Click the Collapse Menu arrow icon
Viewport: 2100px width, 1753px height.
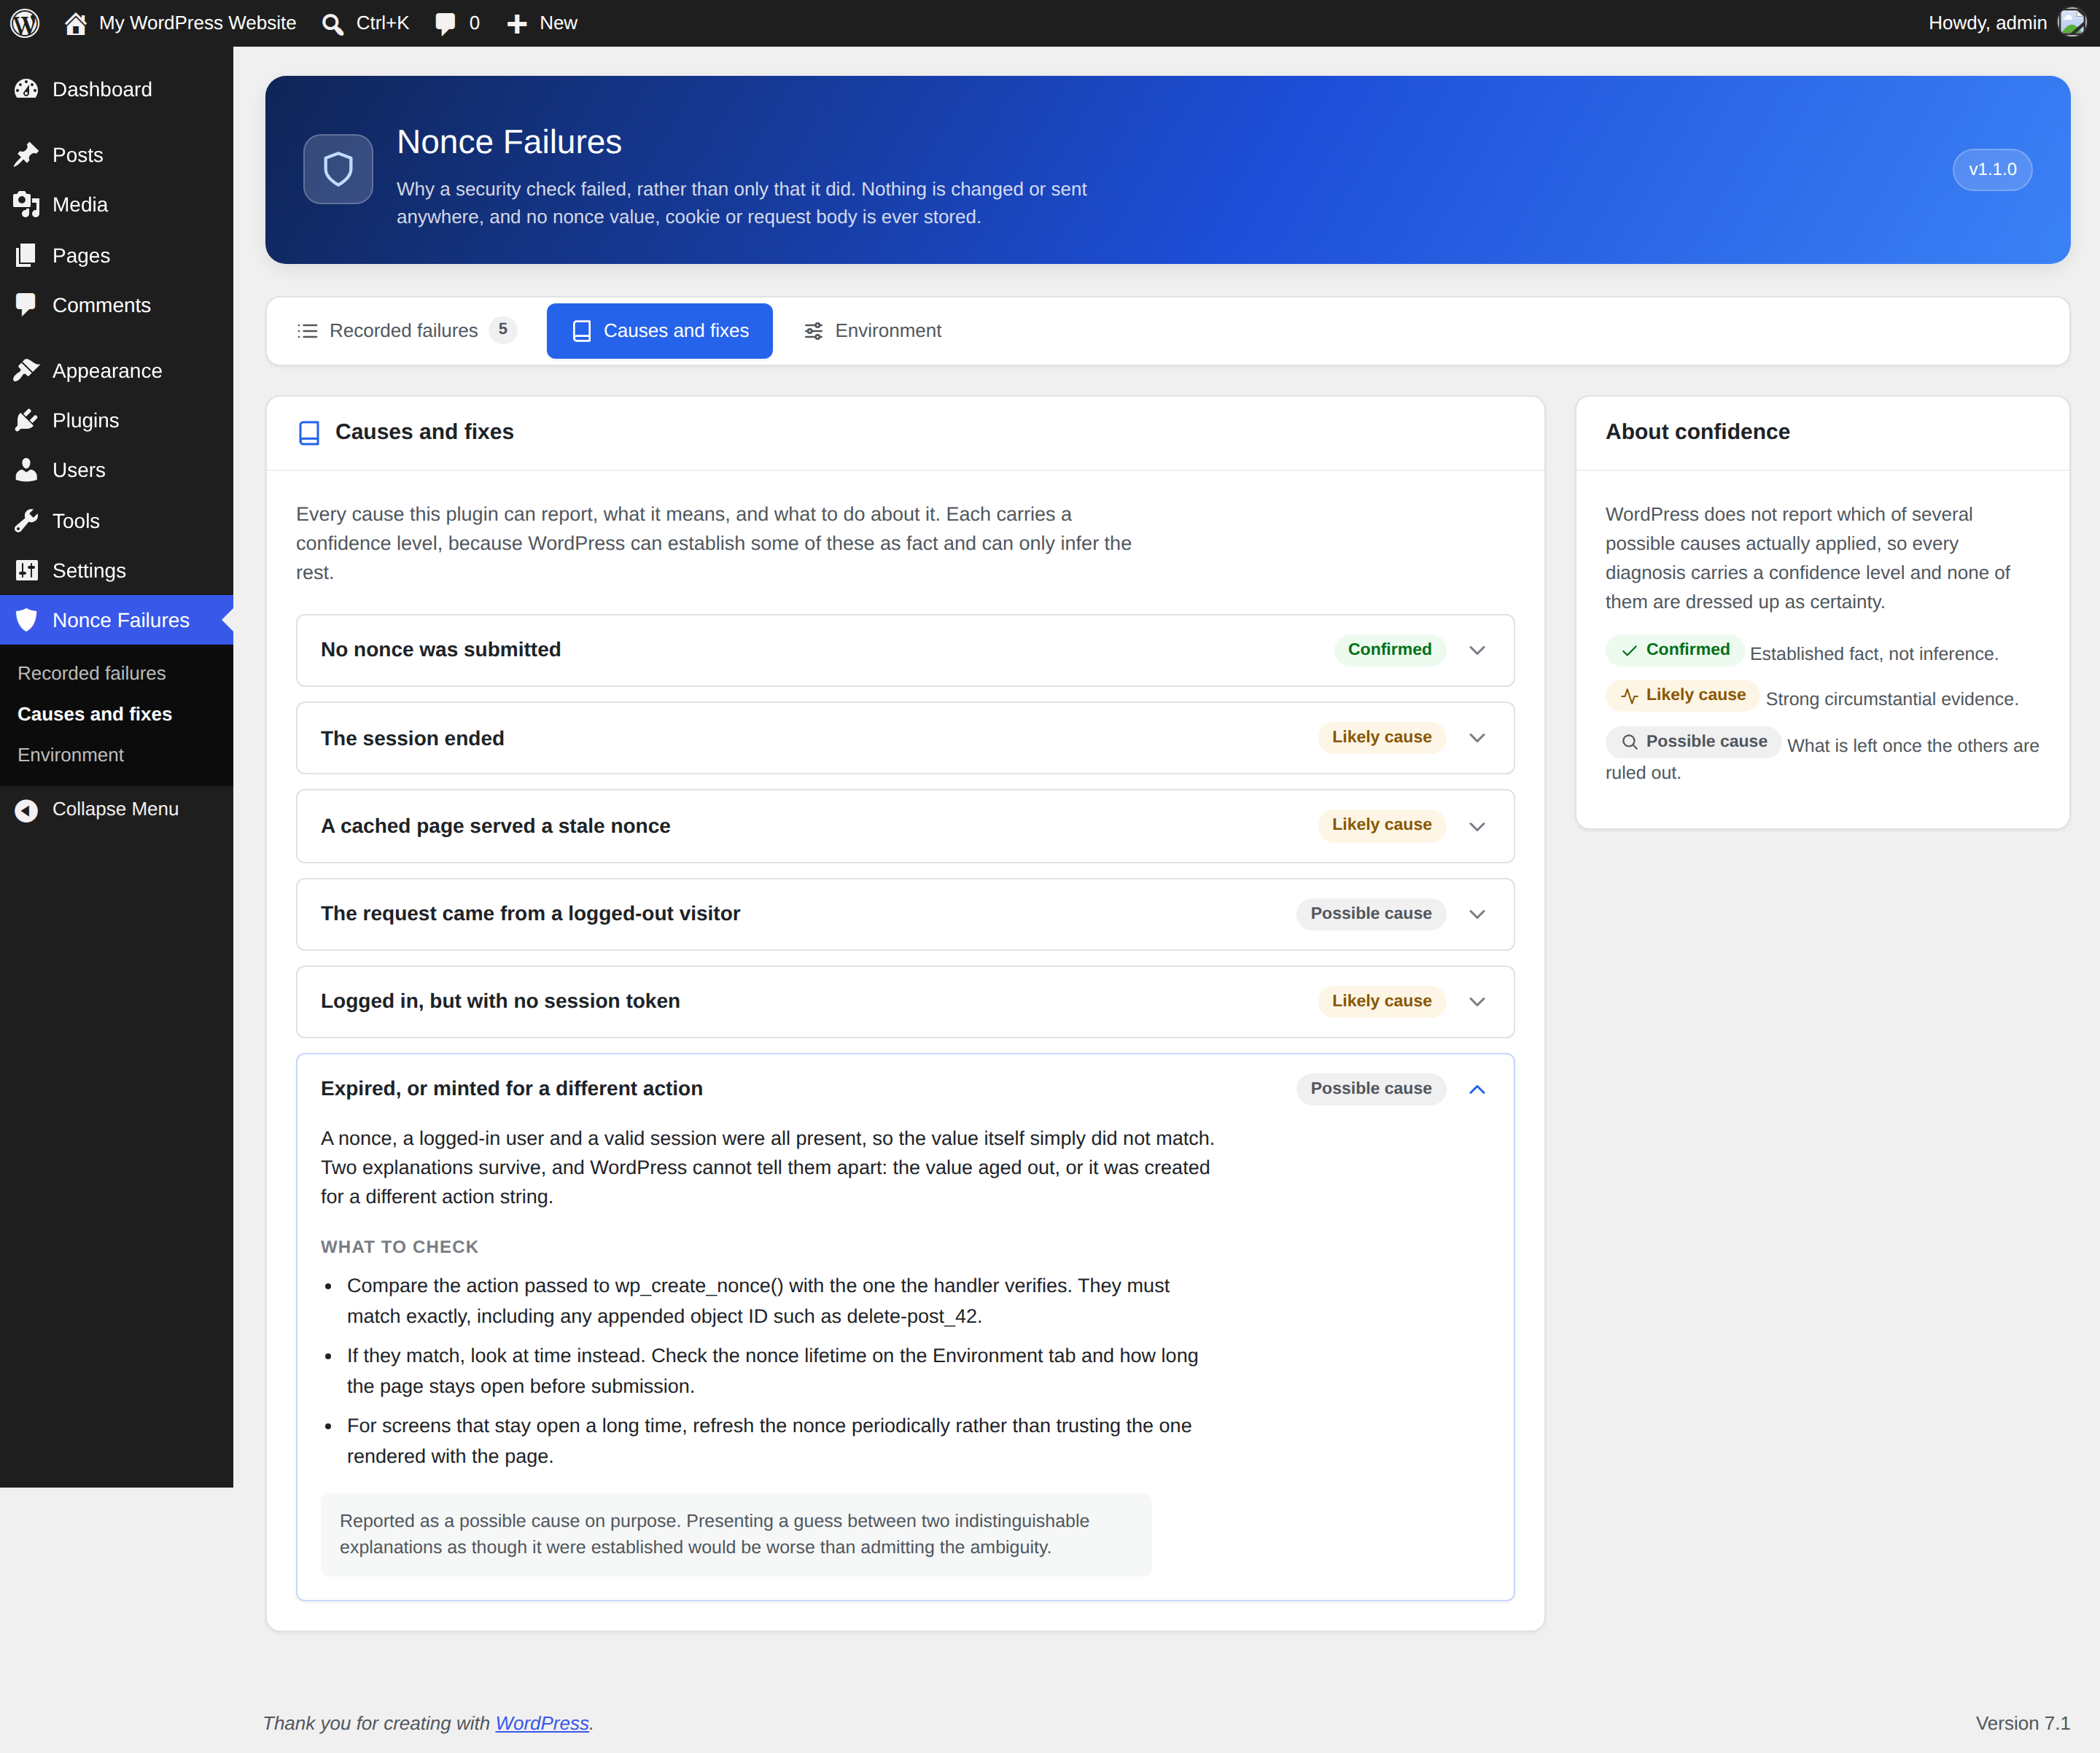[x=27, y=810]
